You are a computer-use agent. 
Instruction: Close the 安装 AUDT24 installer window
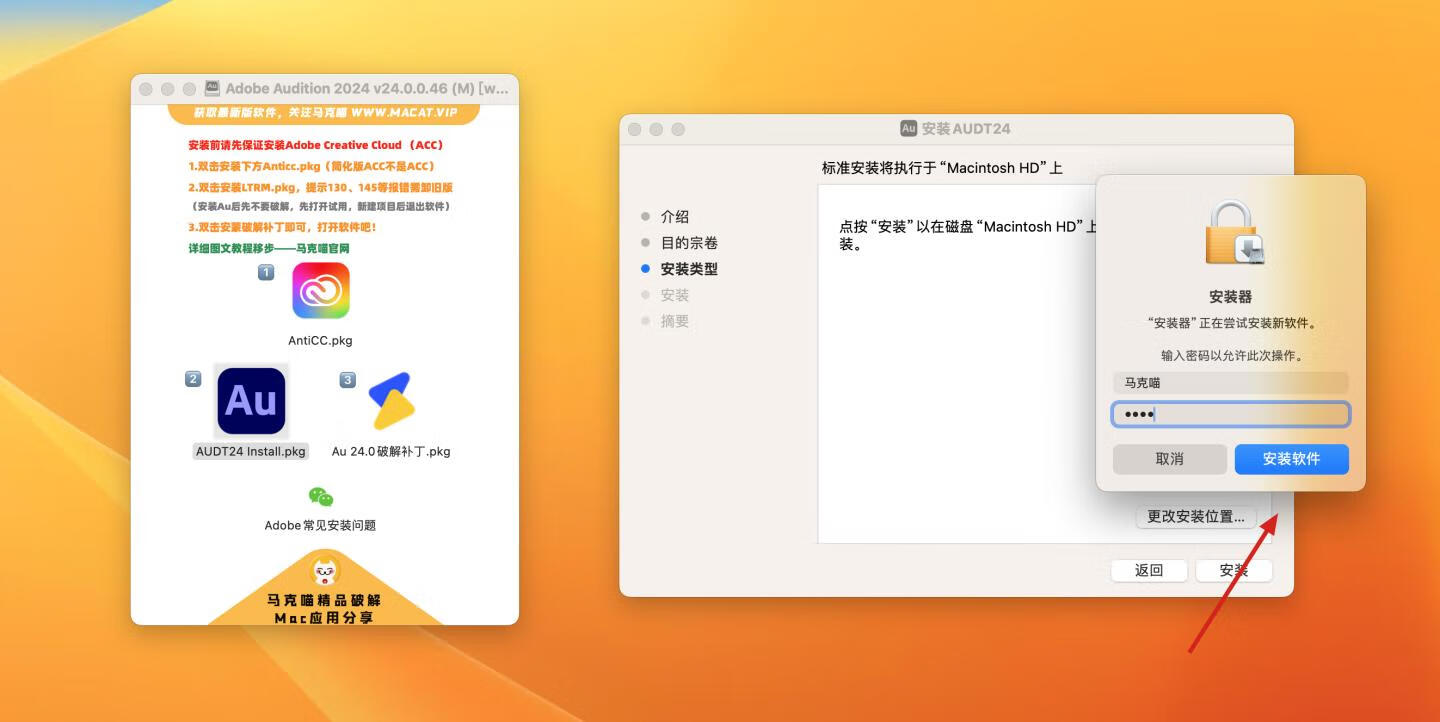pyautogui.click(x=635, y=130)
